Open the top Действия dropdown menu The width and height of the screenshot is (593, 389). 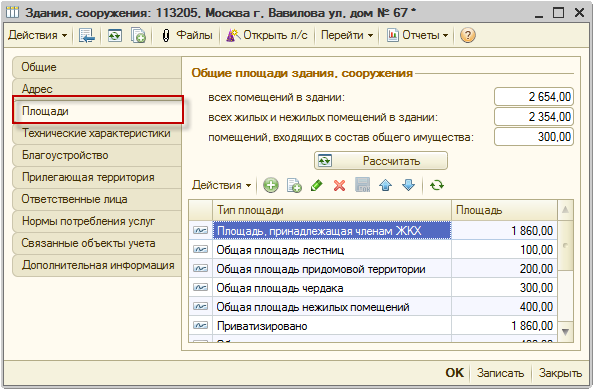(37, 35)
